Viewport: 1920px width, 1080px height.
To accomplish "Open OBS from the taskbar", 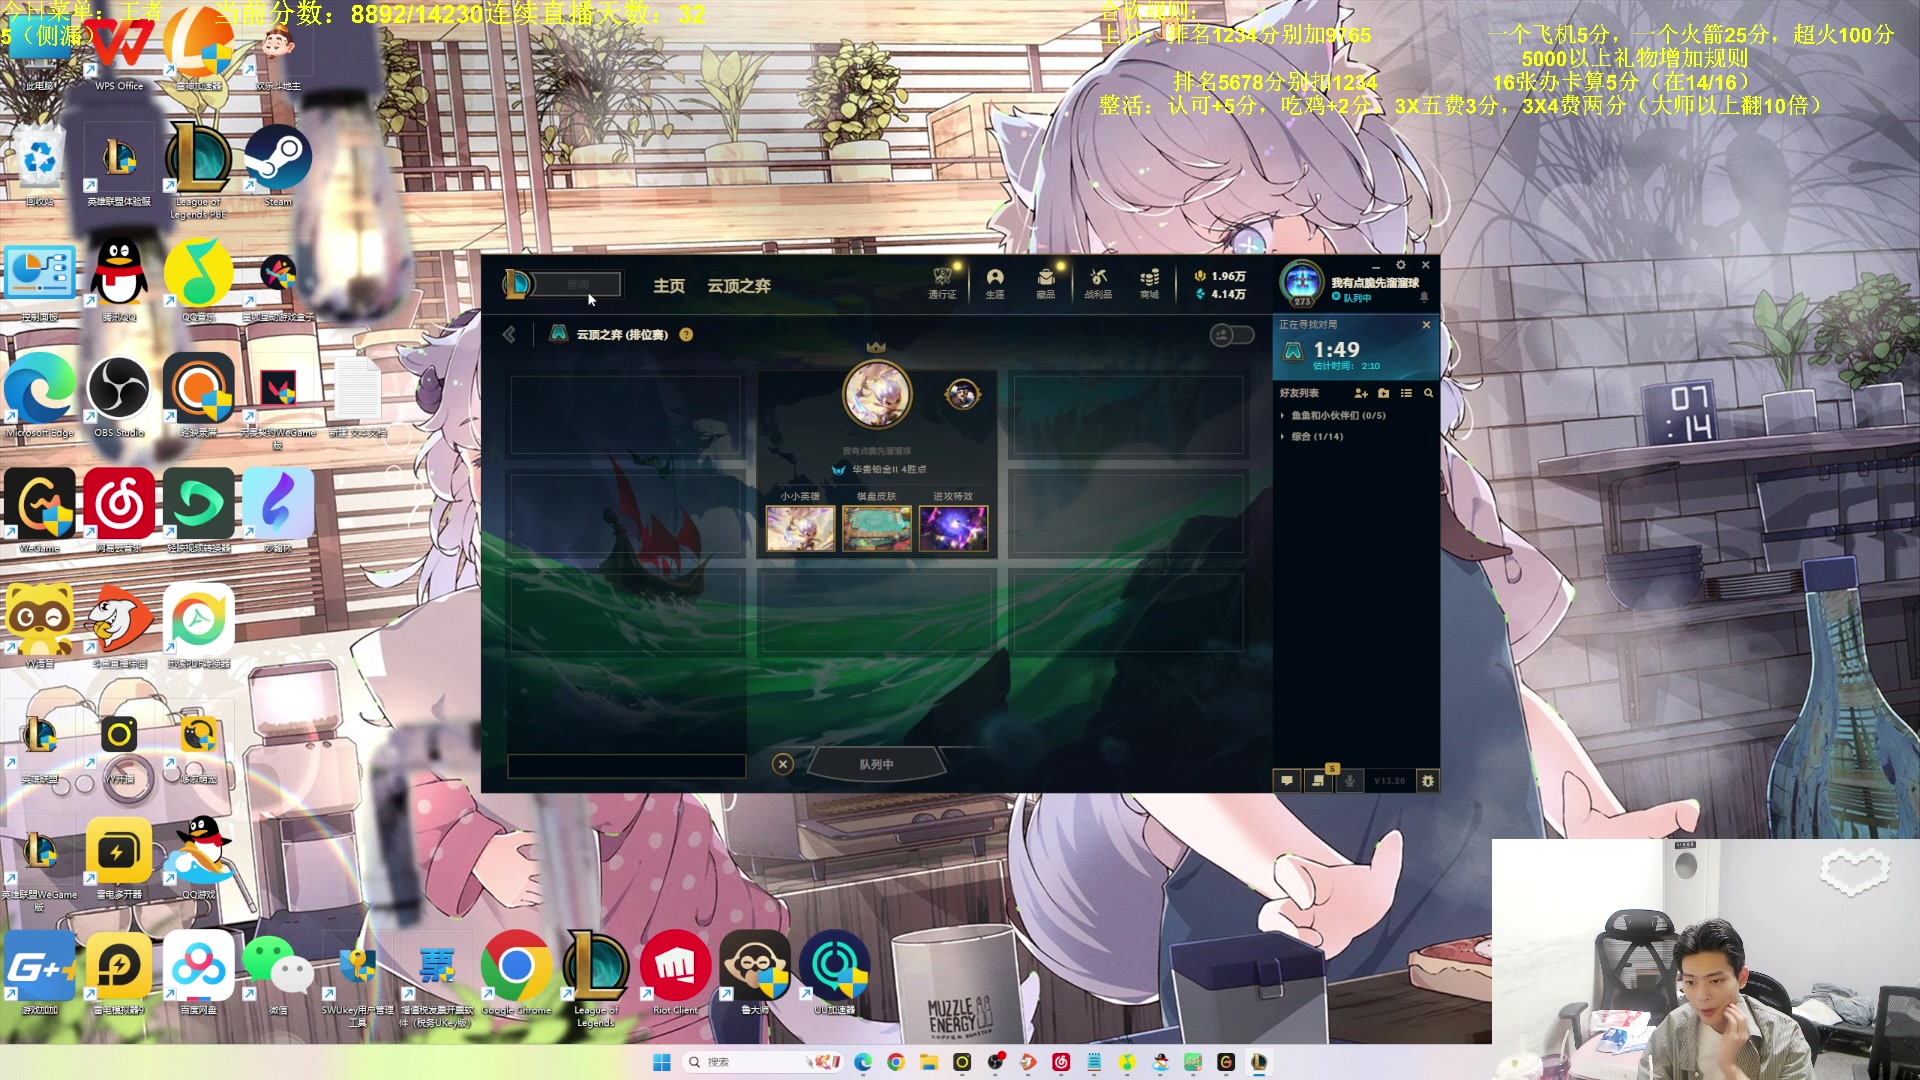I will 995,1062.
